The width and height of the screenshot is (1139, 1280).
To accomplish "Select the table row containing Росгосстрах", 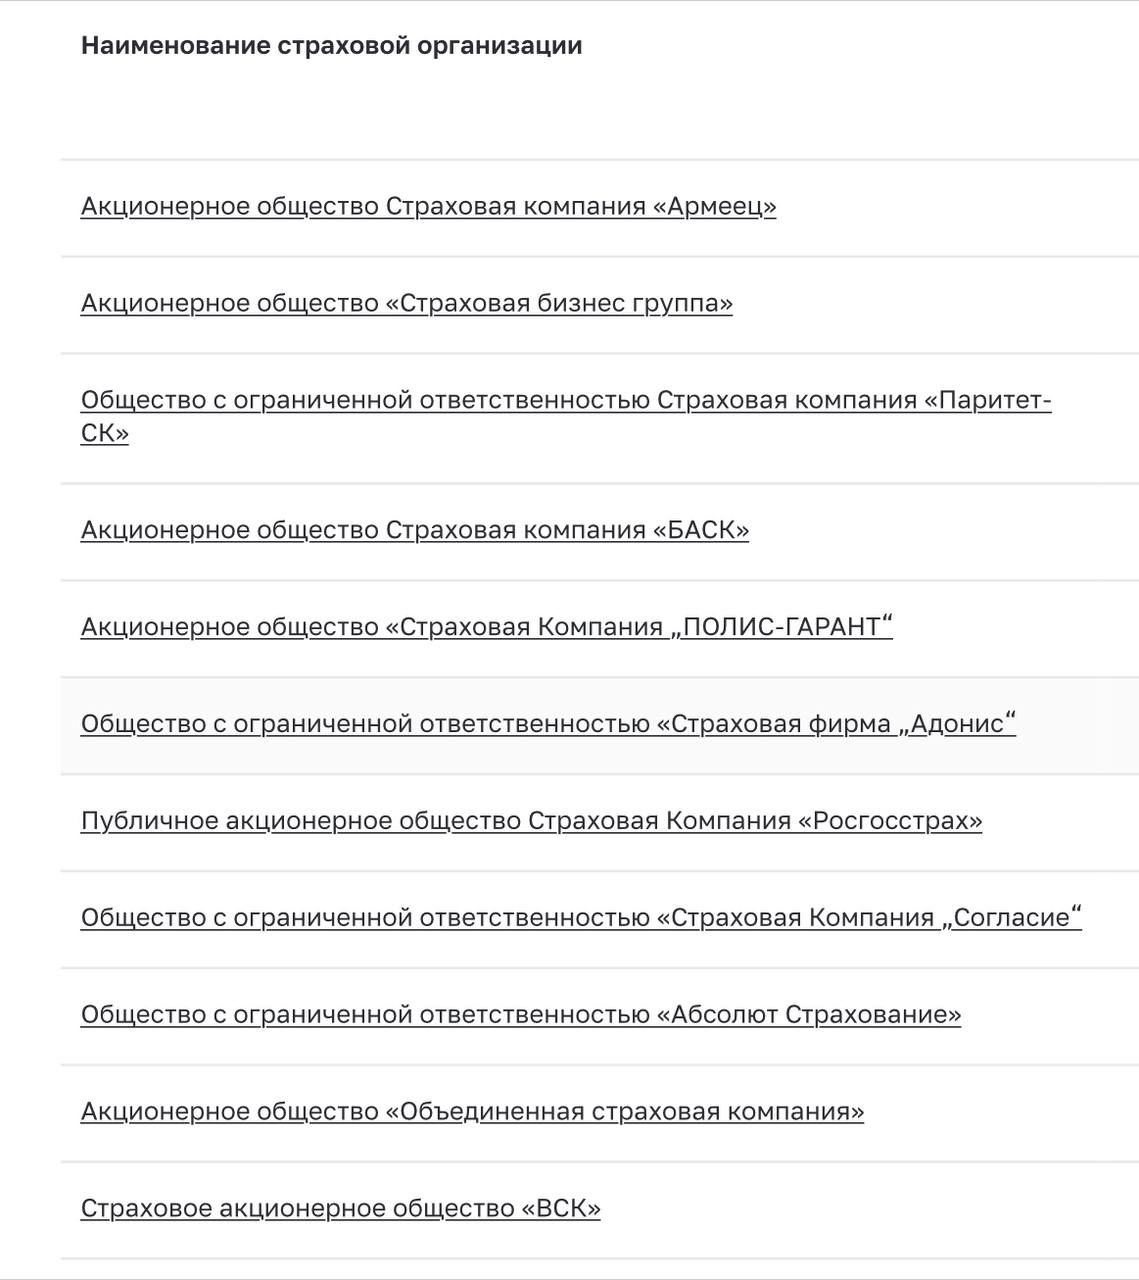I will tap(599, 822).
